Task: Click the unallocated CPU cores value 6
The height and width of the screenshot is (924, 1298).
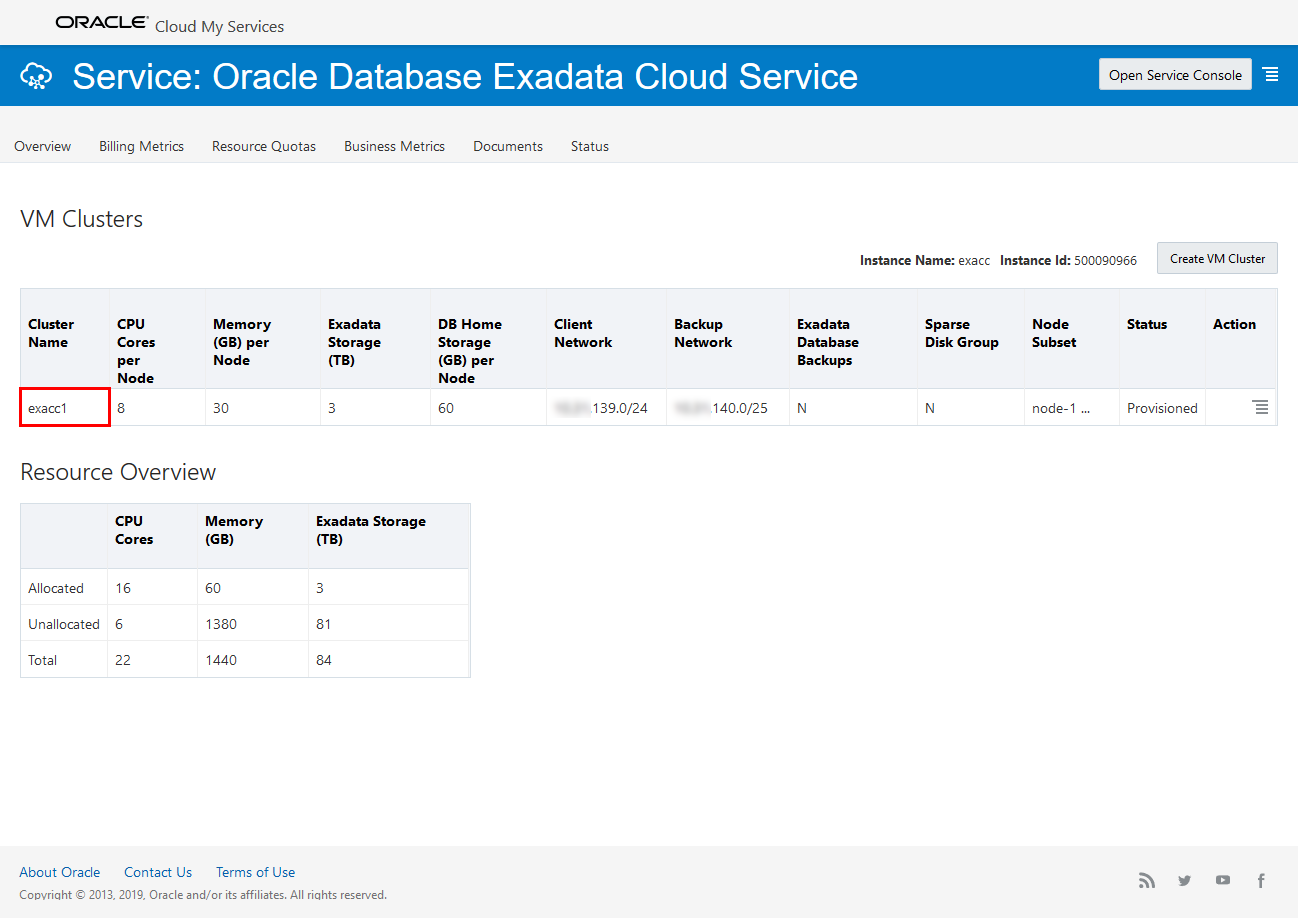Action: [119, 624]
